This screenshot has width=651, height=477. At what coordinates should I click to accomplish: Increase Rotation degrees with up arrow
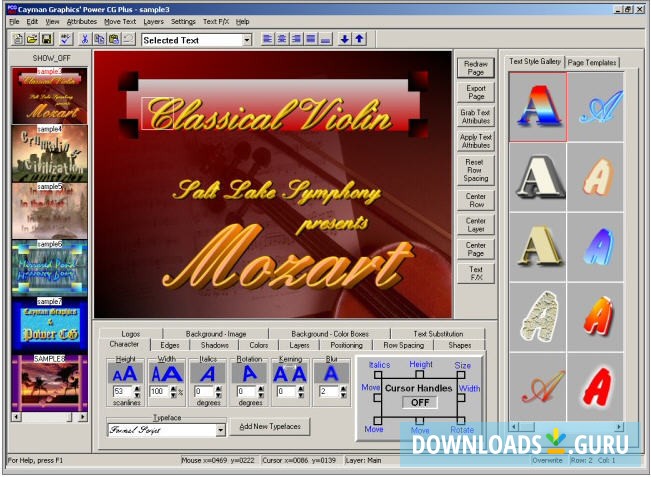[261, 389]
